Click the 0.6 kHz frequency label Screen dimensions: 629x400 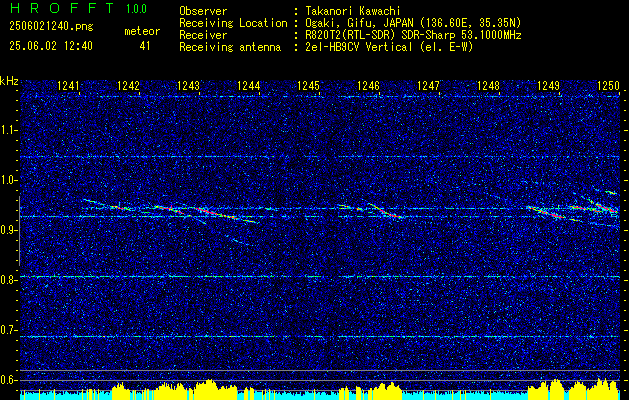click(x=9, y=380)
